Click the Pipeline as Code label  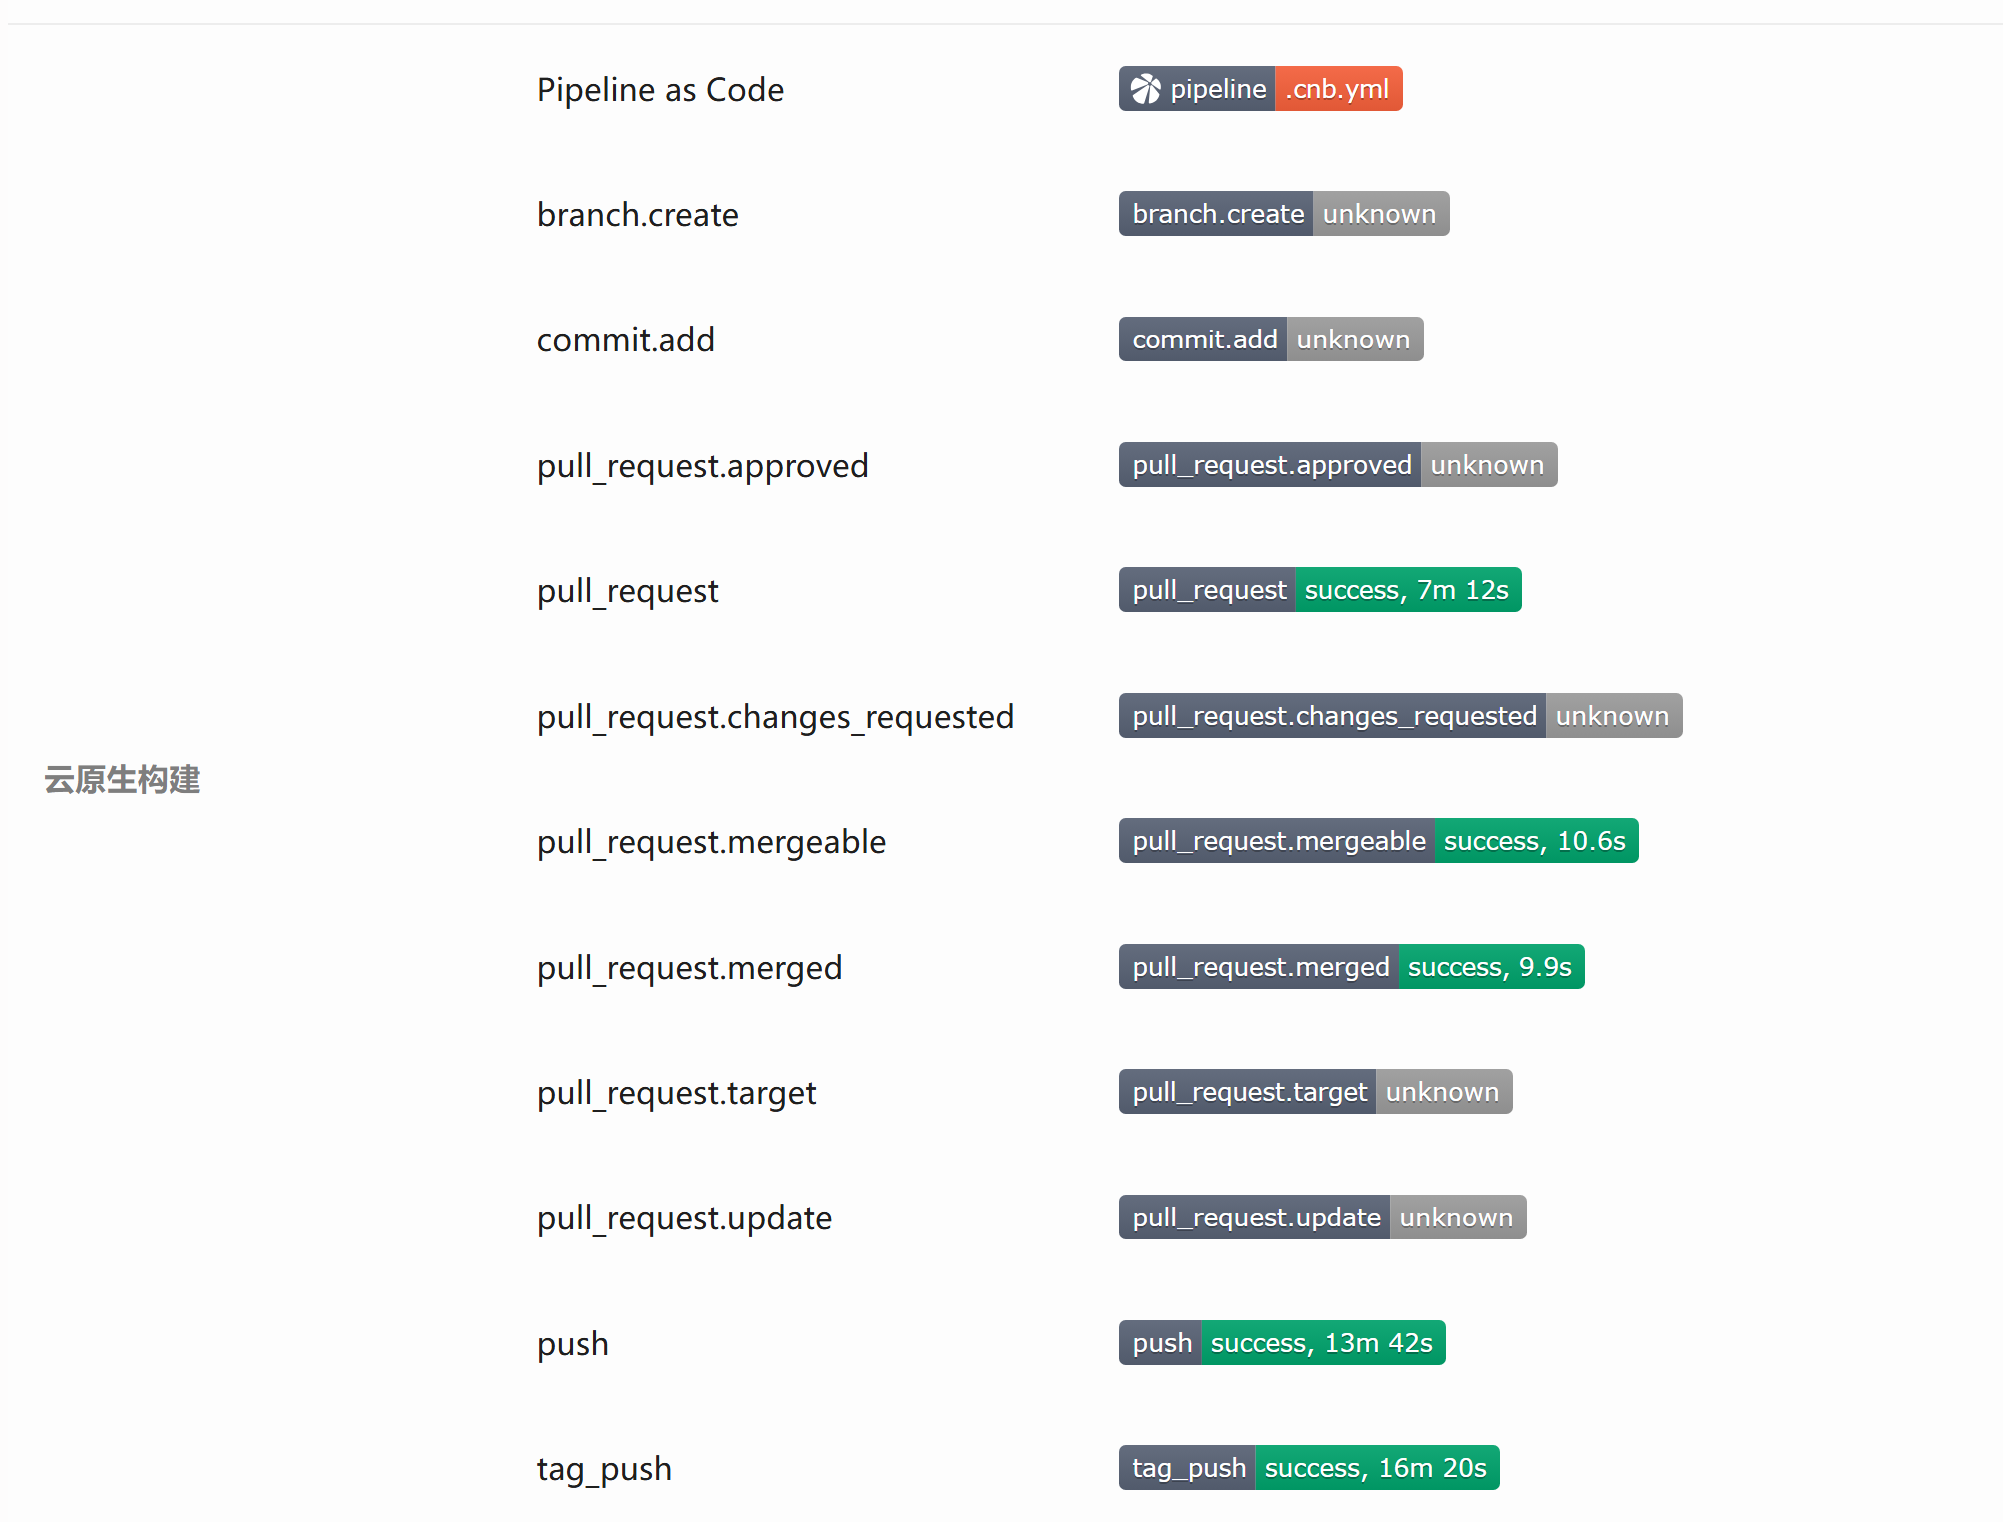pos(660,90)
